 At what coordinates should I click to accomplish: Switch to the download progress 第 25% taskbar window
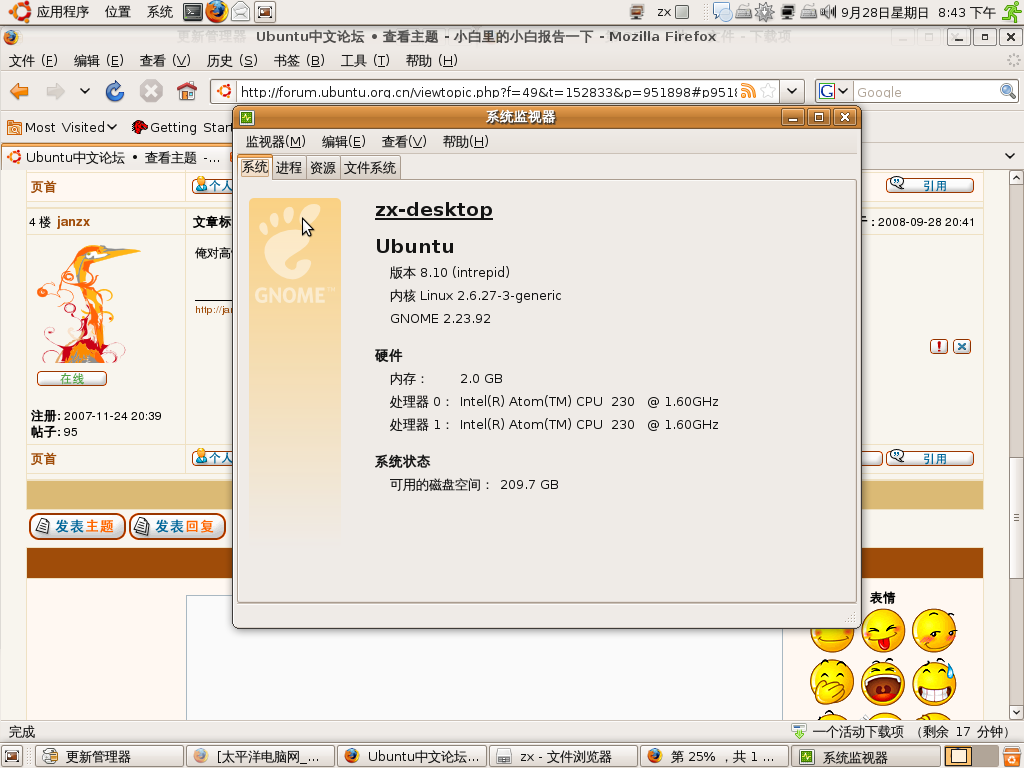(714, 756)
